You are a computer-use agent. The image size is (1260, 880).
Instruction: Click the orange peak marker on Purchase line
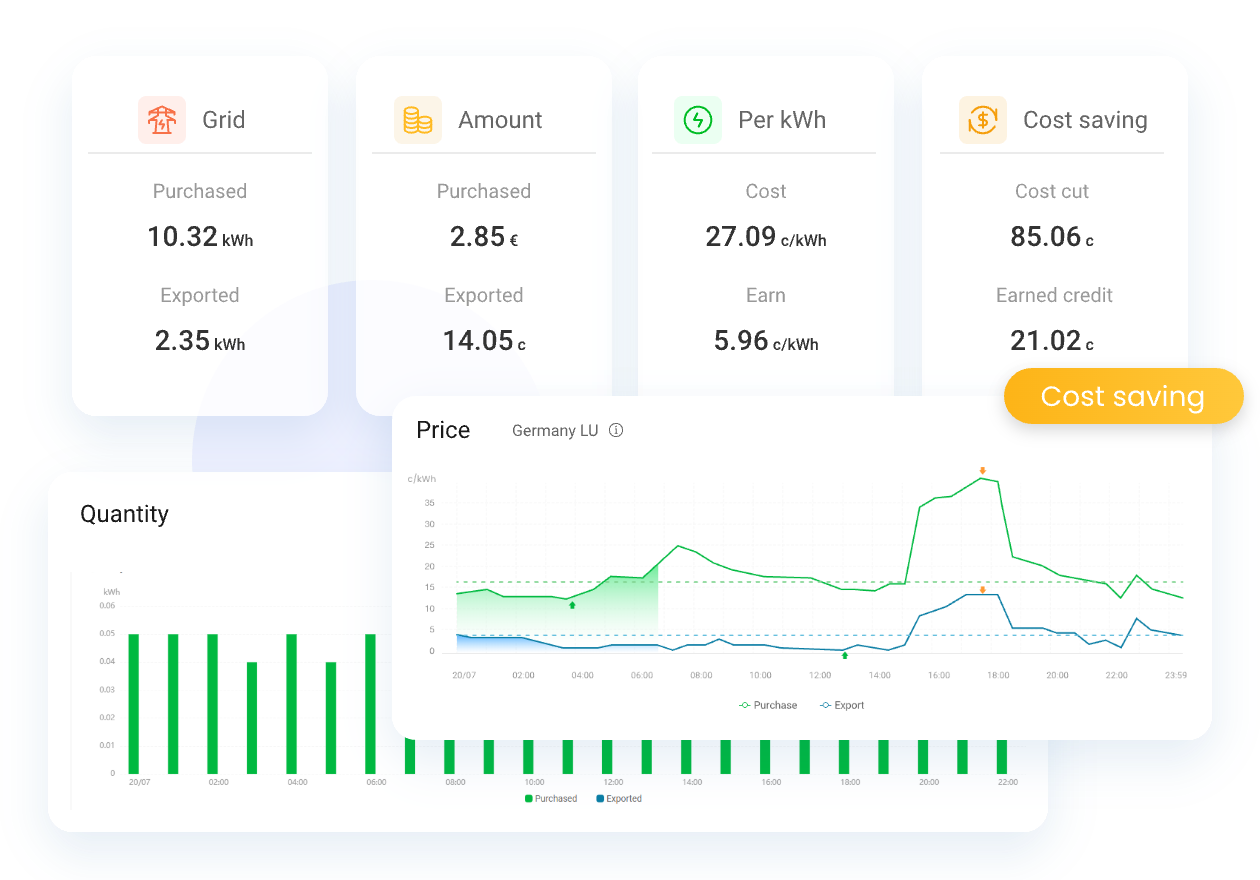[983, 471]
